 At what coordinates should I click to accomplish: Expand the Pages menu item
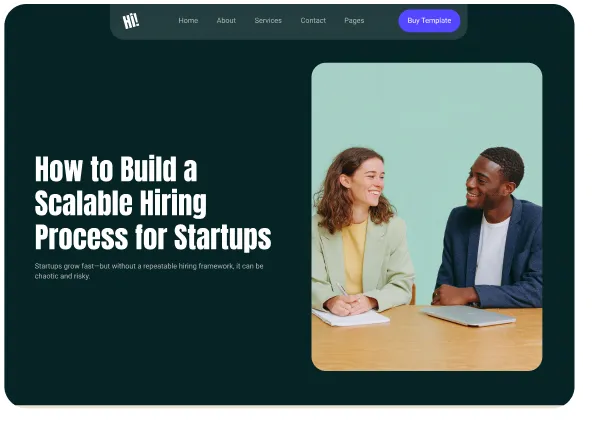[x=354, y=20]
